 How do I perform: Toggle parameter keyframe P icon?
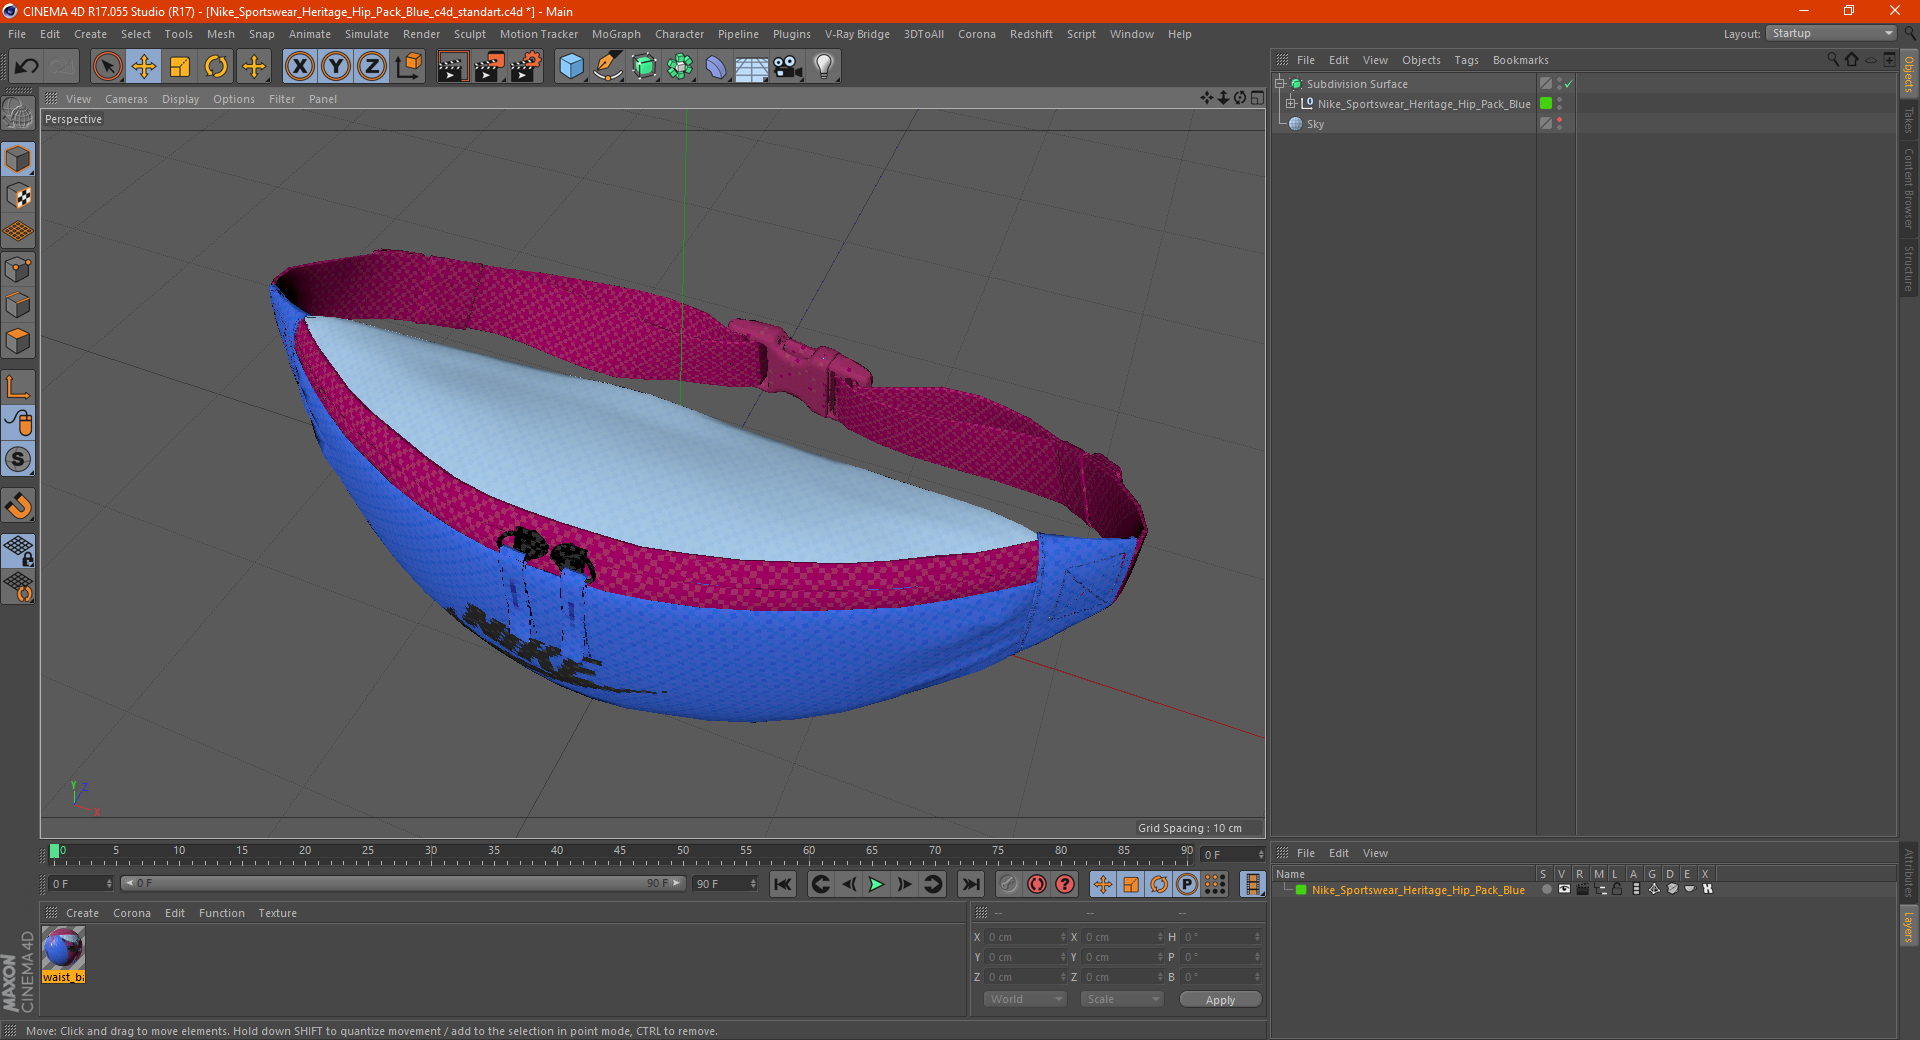point(1187,884)
